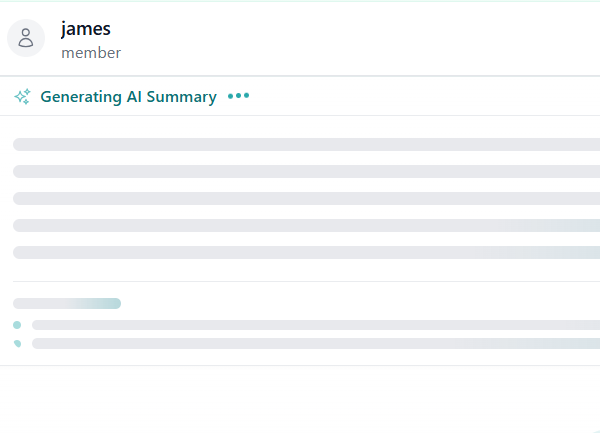Viewport: 600px width, 433px height.
Task: Click the divider above the short placeholder
Action: 300,281
